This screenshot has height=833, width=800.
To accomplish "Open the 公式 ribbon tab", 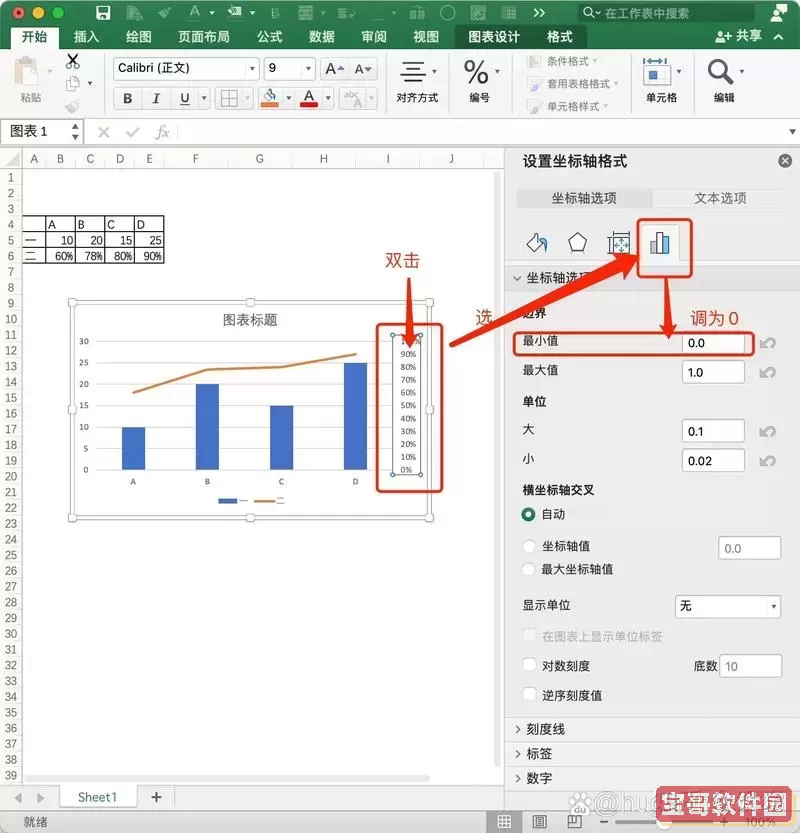I will [x=270, y=37].
